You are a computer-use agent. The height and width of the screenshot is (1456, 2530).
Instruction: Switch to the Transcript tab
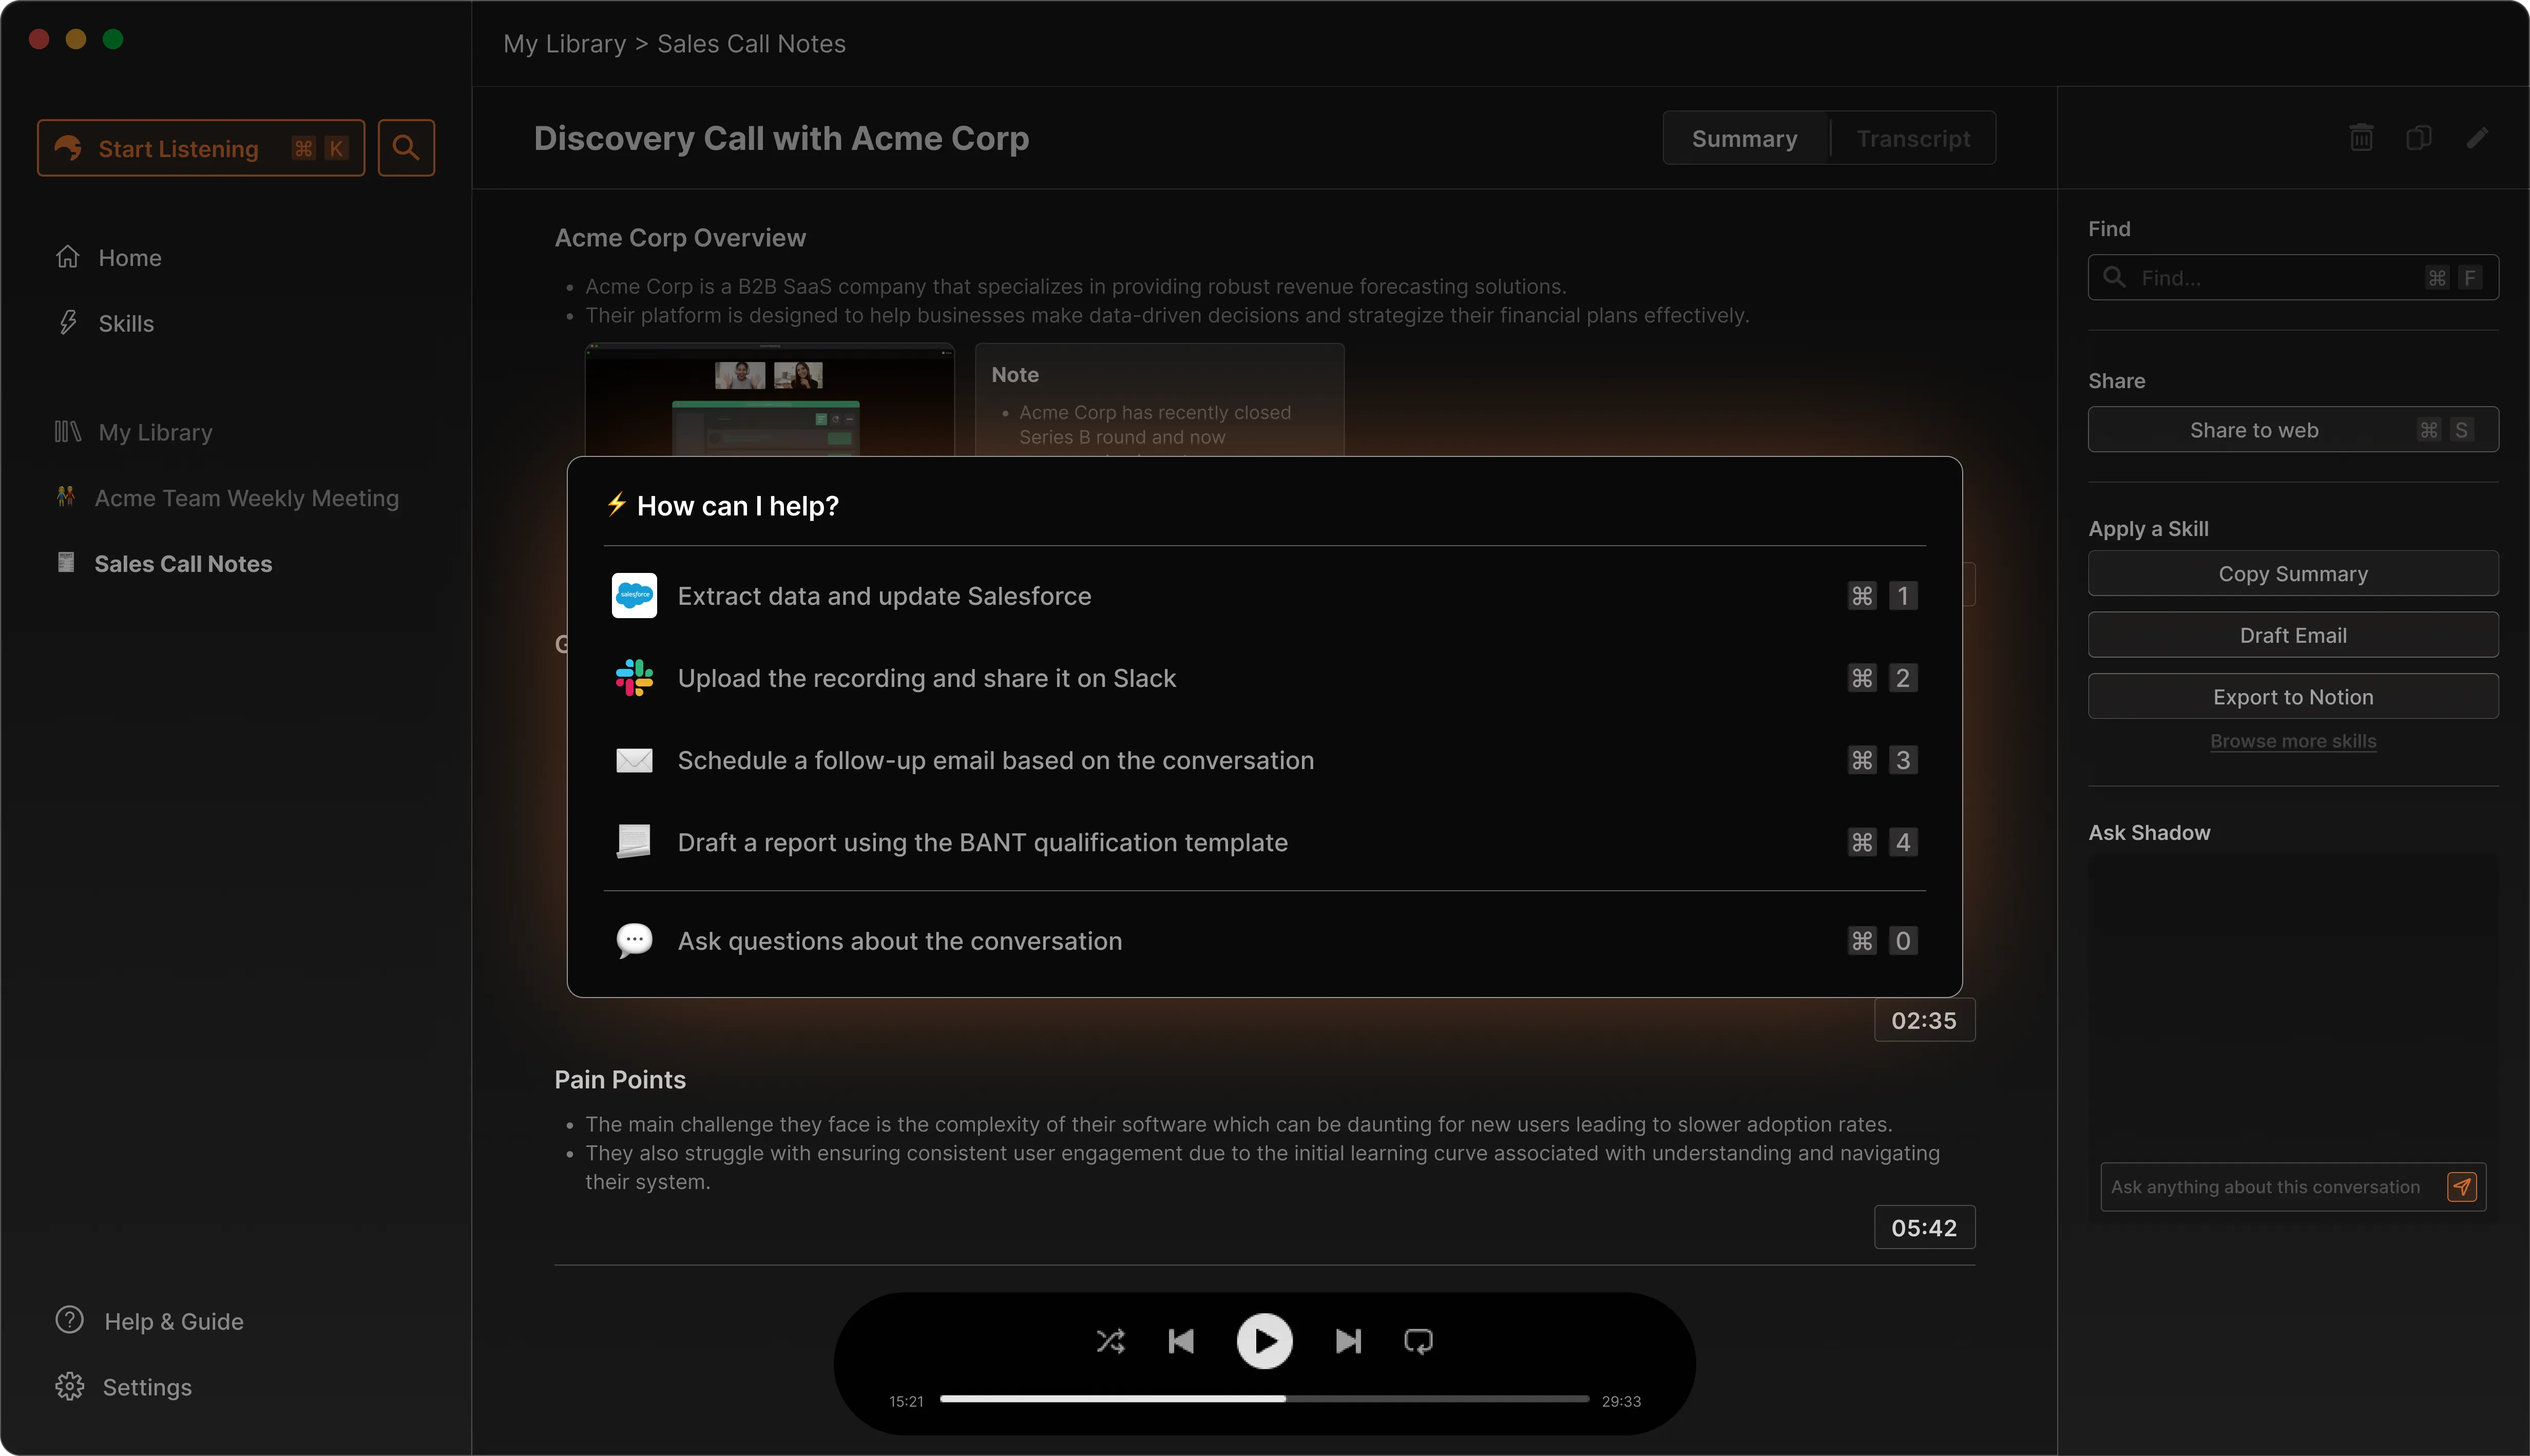click(1912, 138)
